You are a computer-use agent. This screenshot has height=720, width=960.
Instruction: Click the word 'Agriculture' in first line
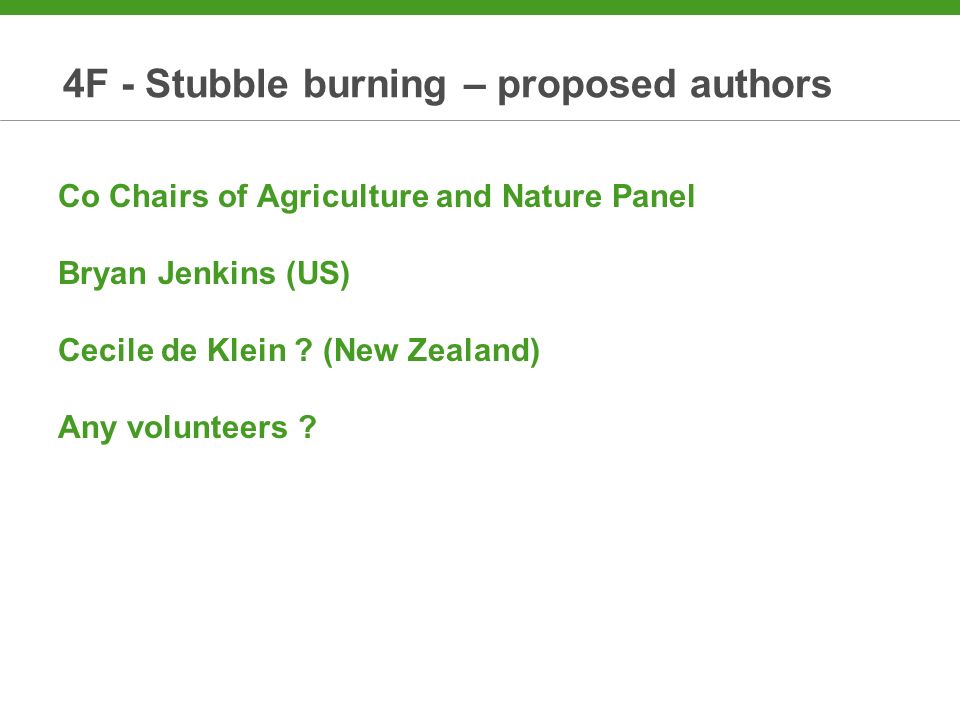(x=343, y=198)
